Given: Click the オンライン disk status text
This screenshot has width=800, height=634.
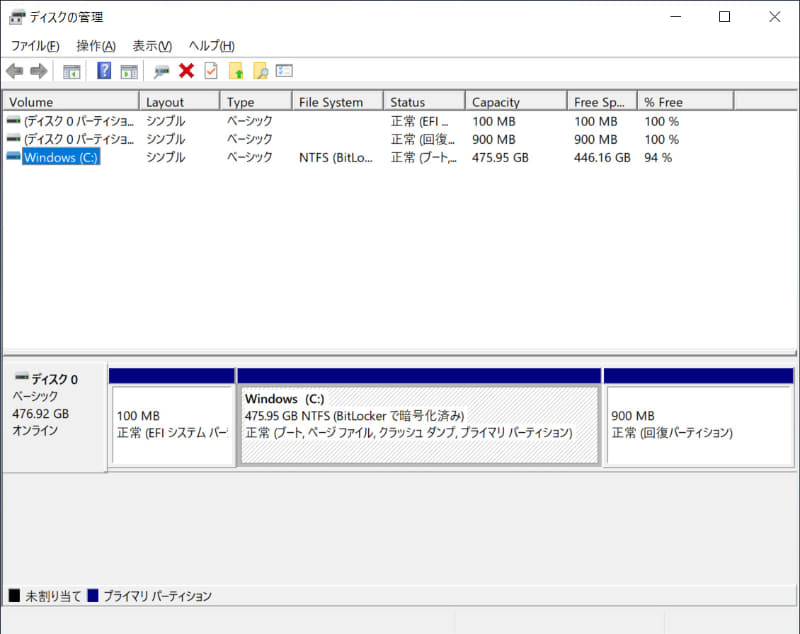Looking at the screenshot, I should click(35, 430).
